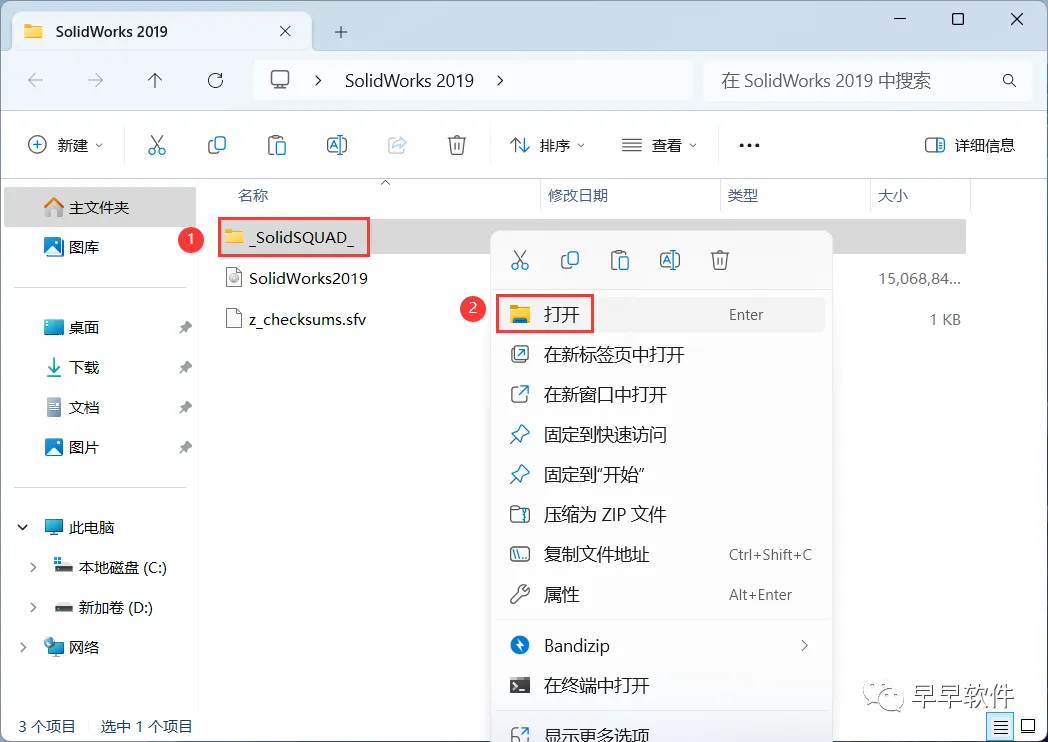Select the SolidWorks2019 file
Image resolution: width=1048 pixels, height=742 pixels.
coord(297,278)
